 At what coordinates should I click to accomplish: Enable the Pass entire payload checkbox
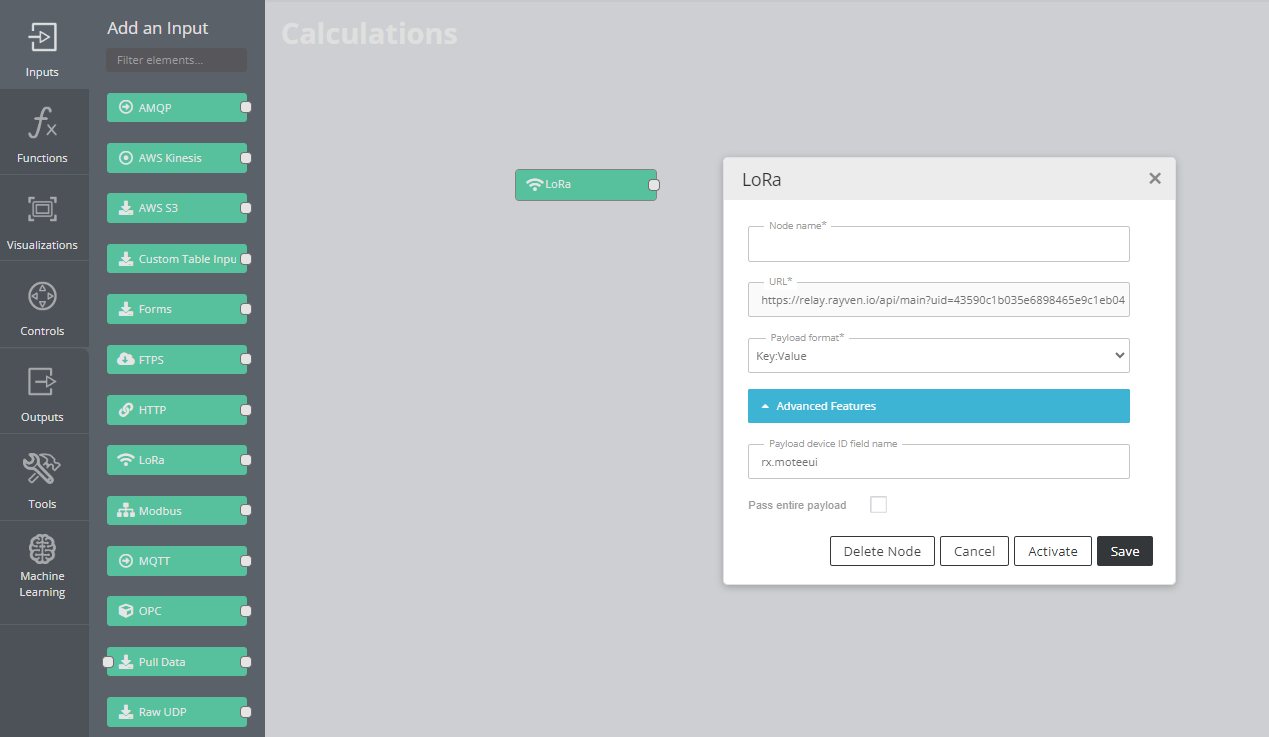click(878, 504)
